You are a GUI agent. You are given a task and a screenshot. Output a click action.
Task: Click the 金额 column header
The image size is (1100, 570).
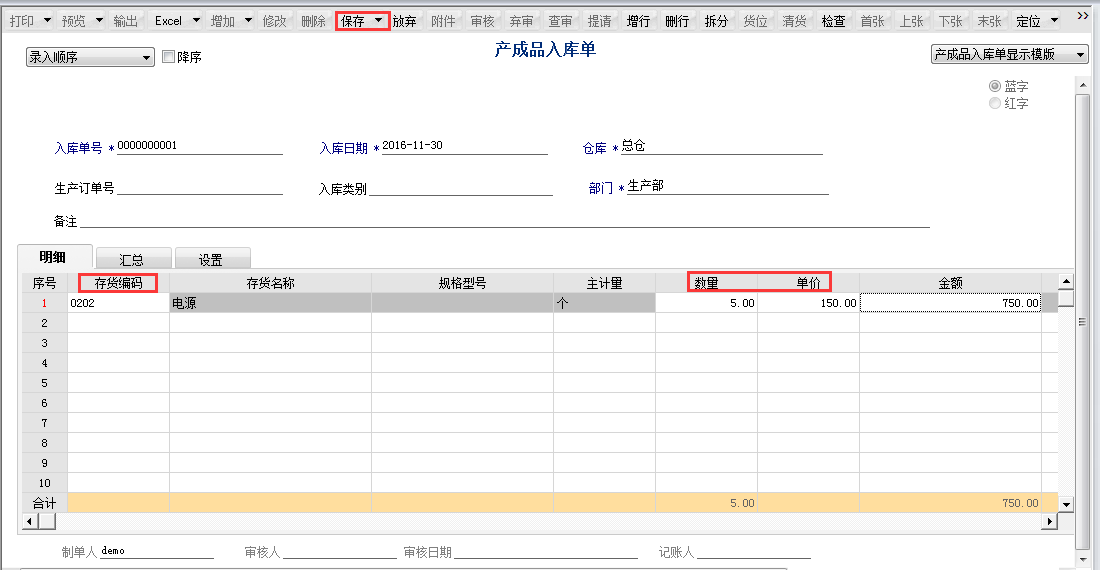click(951, 283)
